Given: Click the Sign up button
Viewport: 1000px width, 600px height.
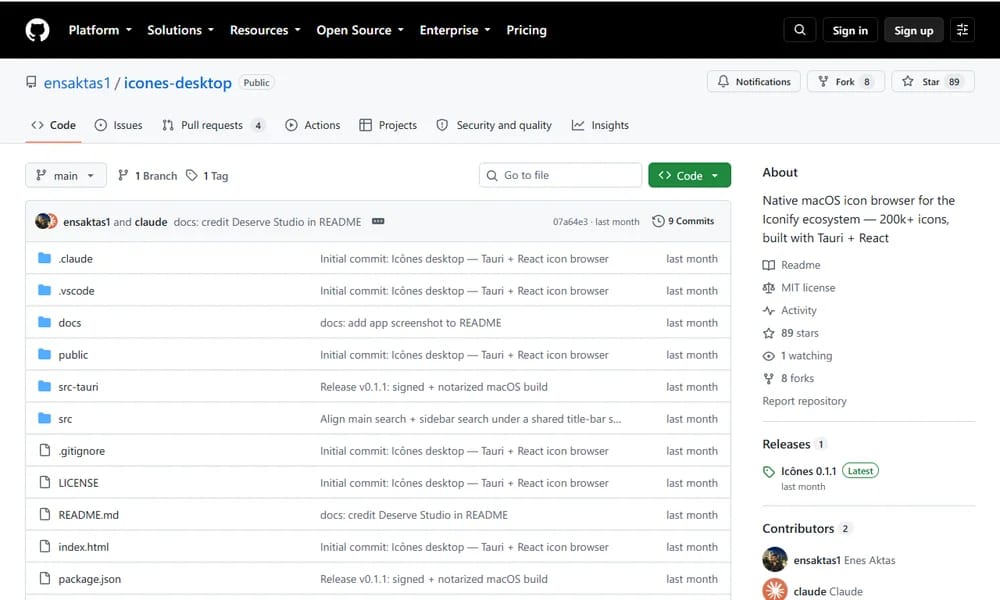Looking at the screenshot, I should [913, 30].
